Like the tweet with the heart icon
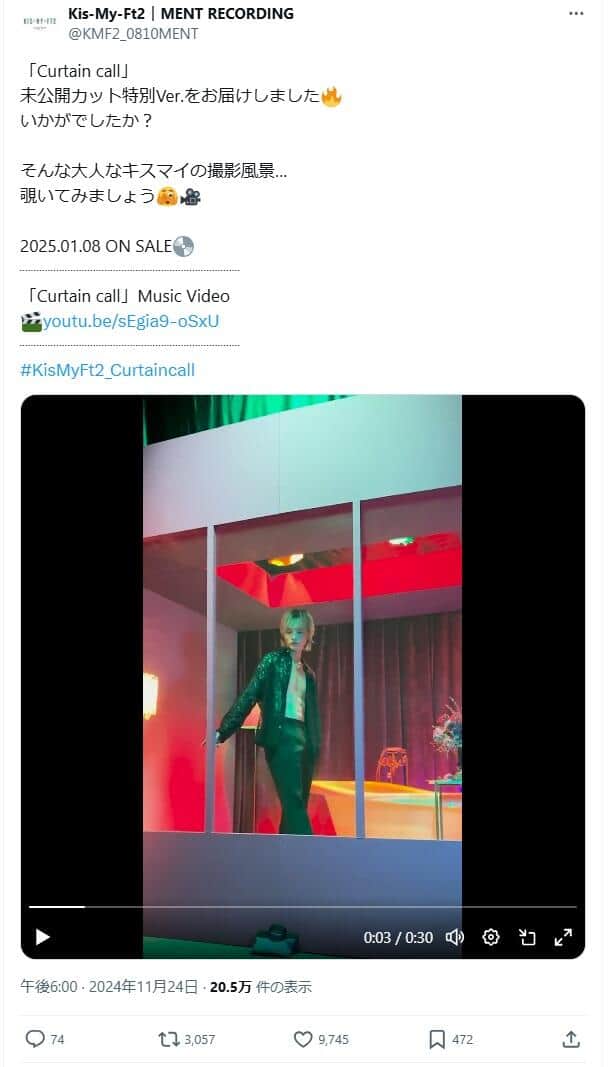608x1067 pixels. (x=303, y=1039)
